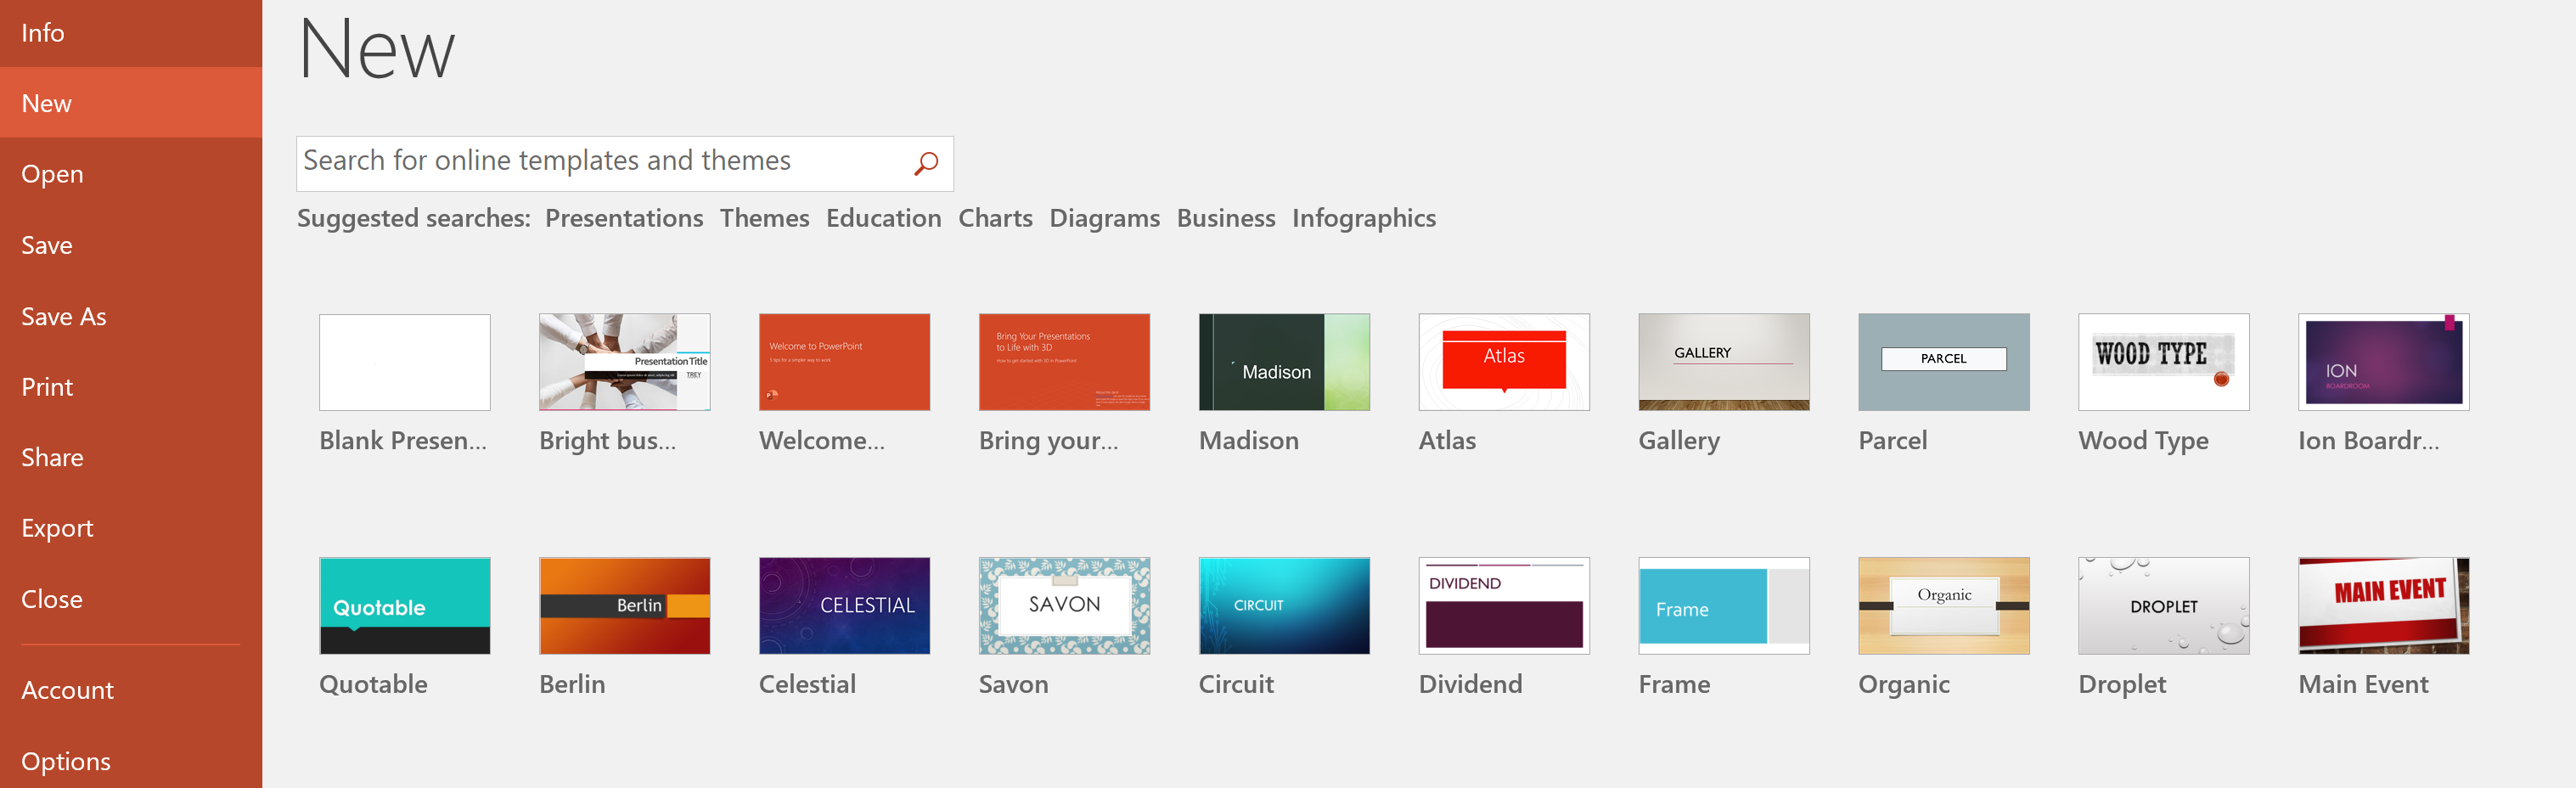The width and height of the screenshot is (2576, 788).
Task: Select the Droplet theme thumbnail
Action: [x=2164, y=606]
